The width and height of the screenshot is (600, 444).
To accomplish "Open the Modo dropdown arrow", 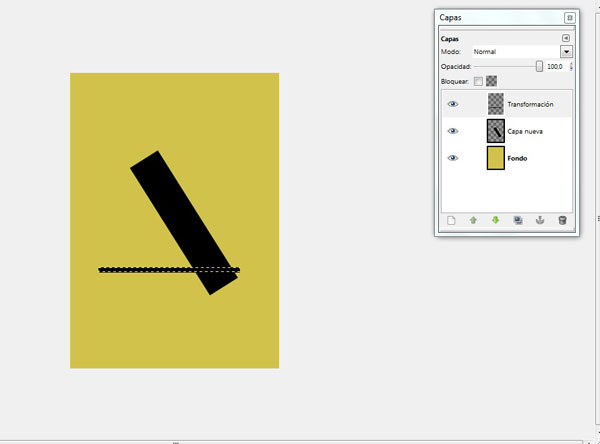I will coord(566,52).
